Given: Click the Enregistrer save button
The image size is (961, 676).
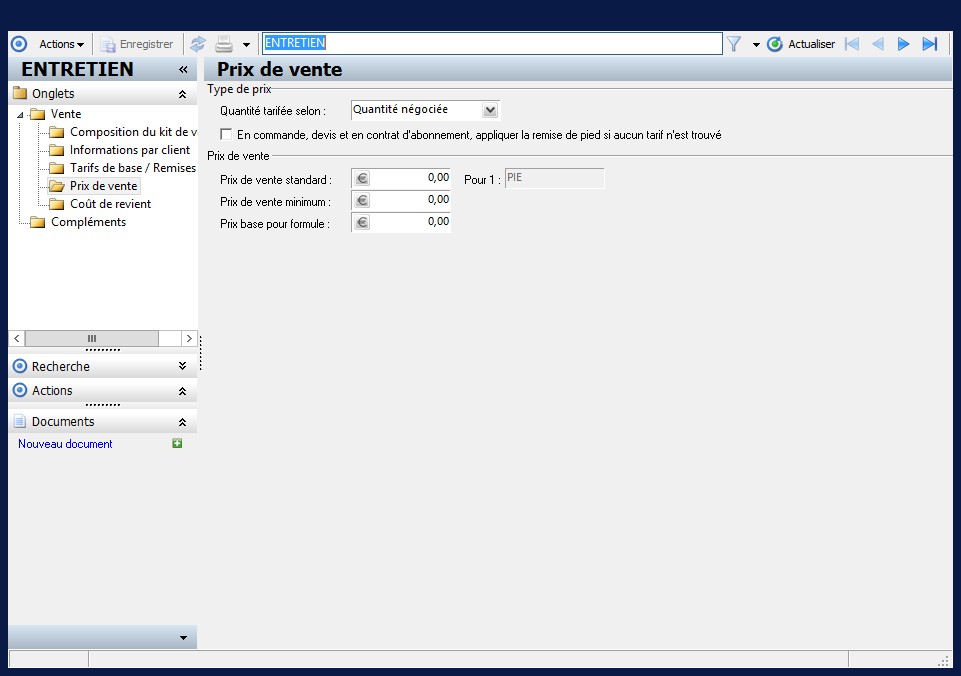Looking at the screenshot, I should [x=138, y=44].
